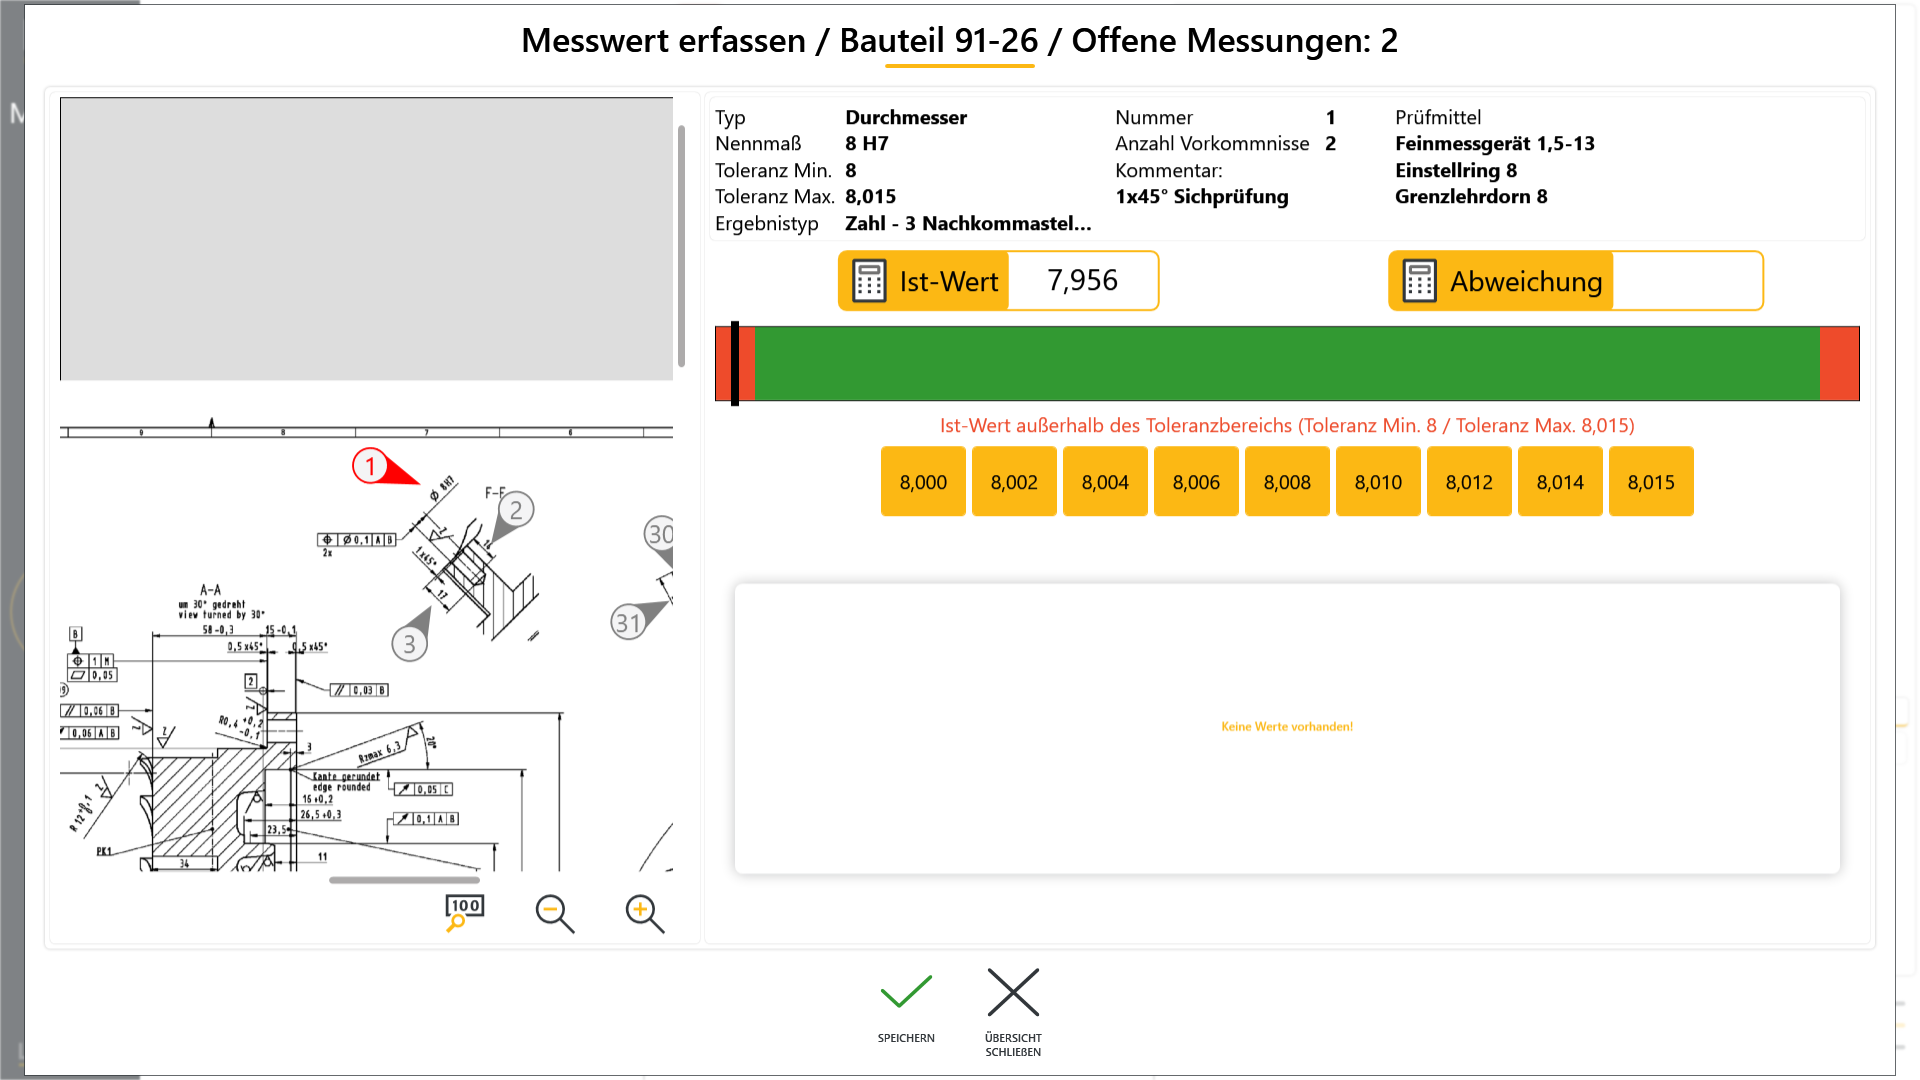Click the '1x45° Sichprüfung' comment text
Viewport: 1920px width, 1080px height.
click(x=1202, y=197)
